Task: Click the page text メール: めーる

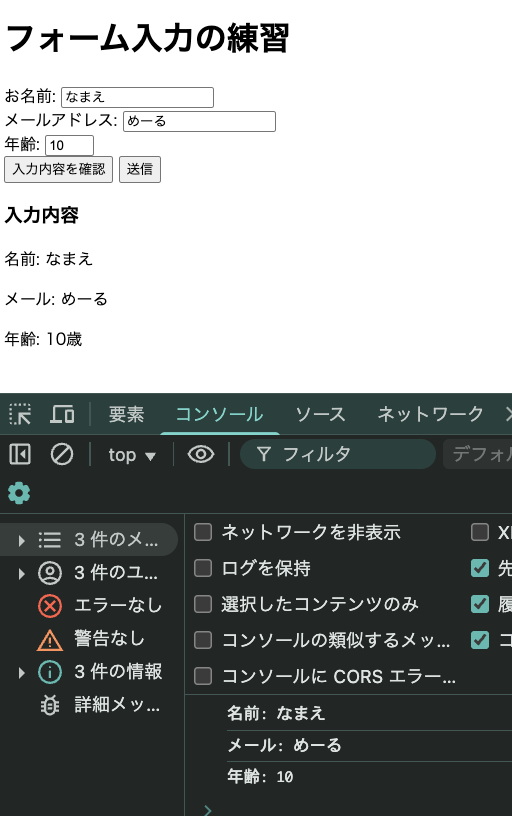Action: (x=56, y=299)
